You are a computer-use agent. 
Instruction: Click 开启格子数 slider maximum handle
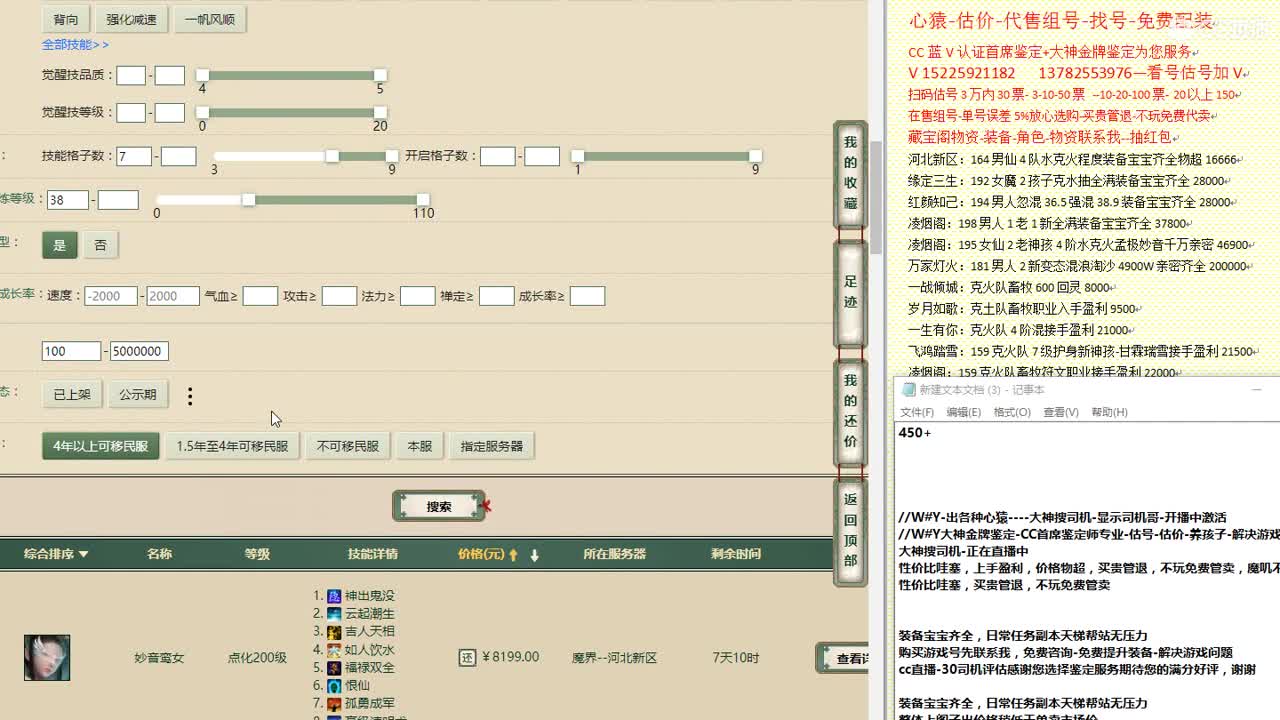[755, 156]
